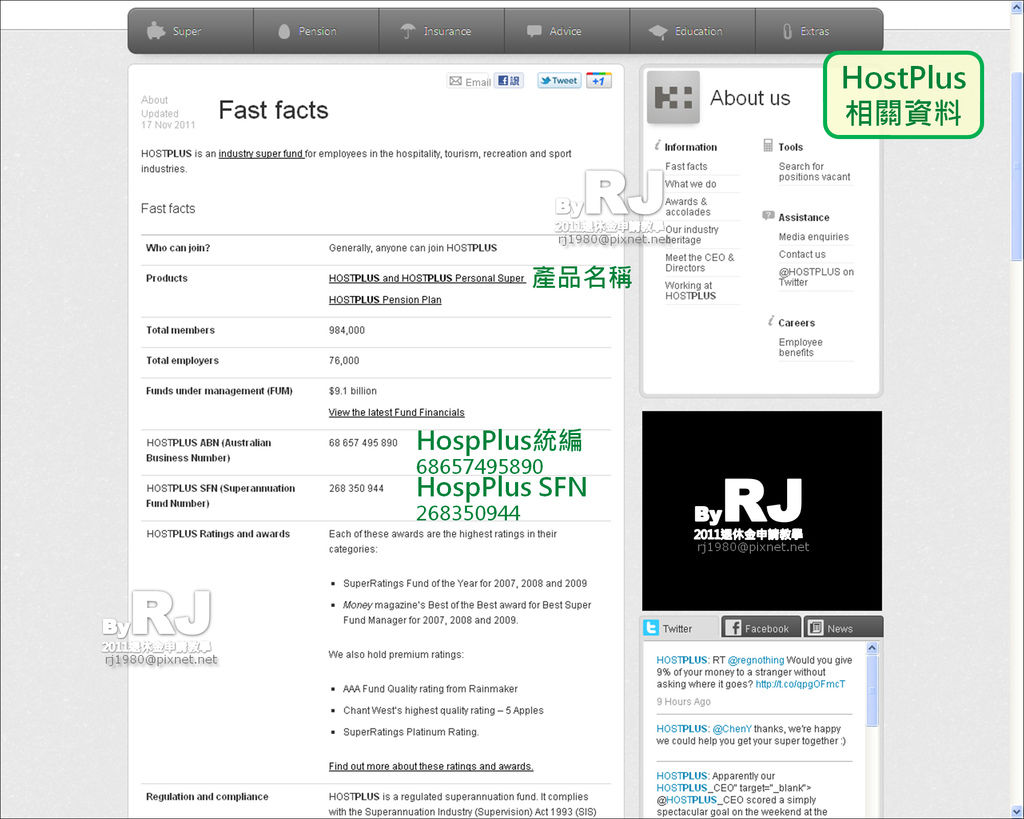
Task: Click the page vertical scrollbar thumb
Action: pyautogui.click(x=1017, y=165)
